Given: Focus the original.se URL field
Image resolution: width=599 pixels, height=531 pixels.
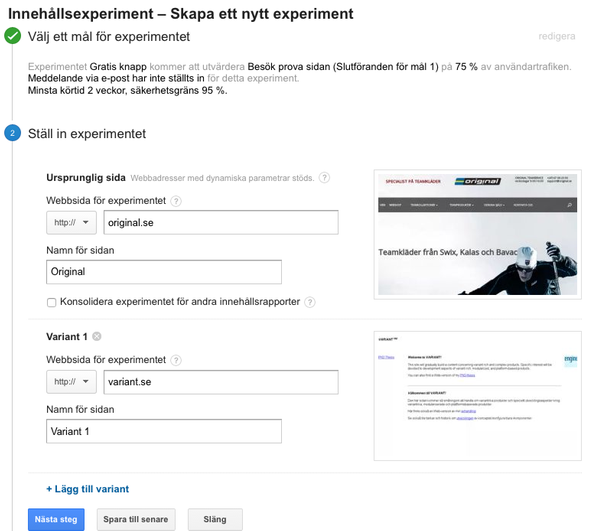Looking at the screenshot, I should tap(221, 222).
